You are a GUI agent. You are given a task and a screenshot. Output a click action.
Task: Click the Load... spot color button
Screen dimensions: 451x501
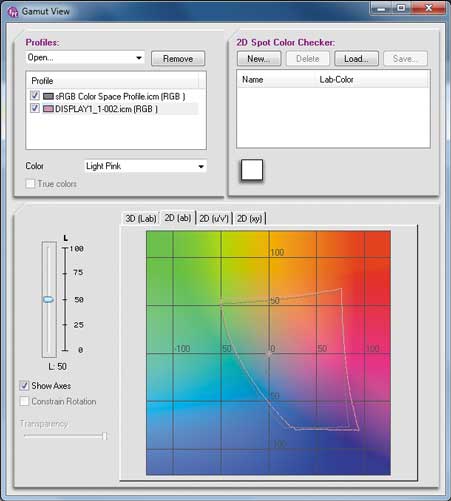tap(356, 59)
